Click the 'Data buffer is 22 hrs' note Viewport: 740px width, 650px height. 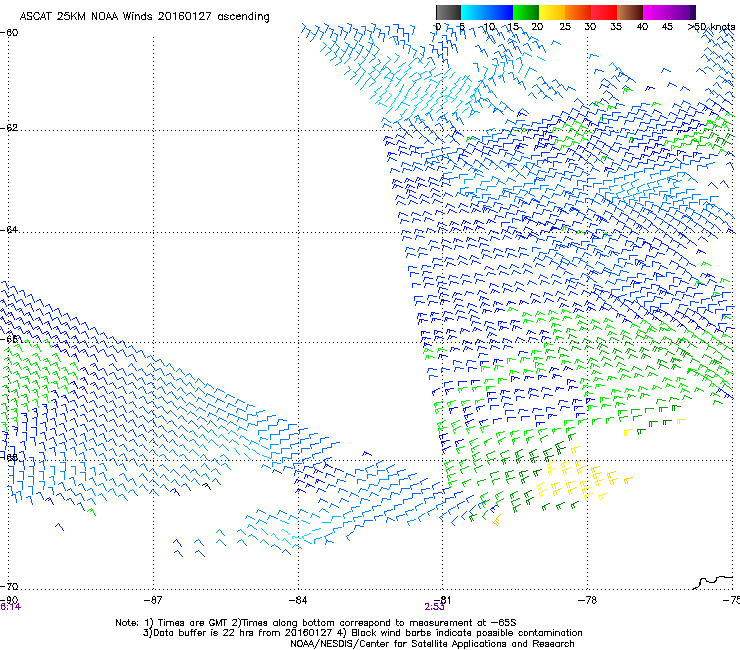click(x=362, y=633)
